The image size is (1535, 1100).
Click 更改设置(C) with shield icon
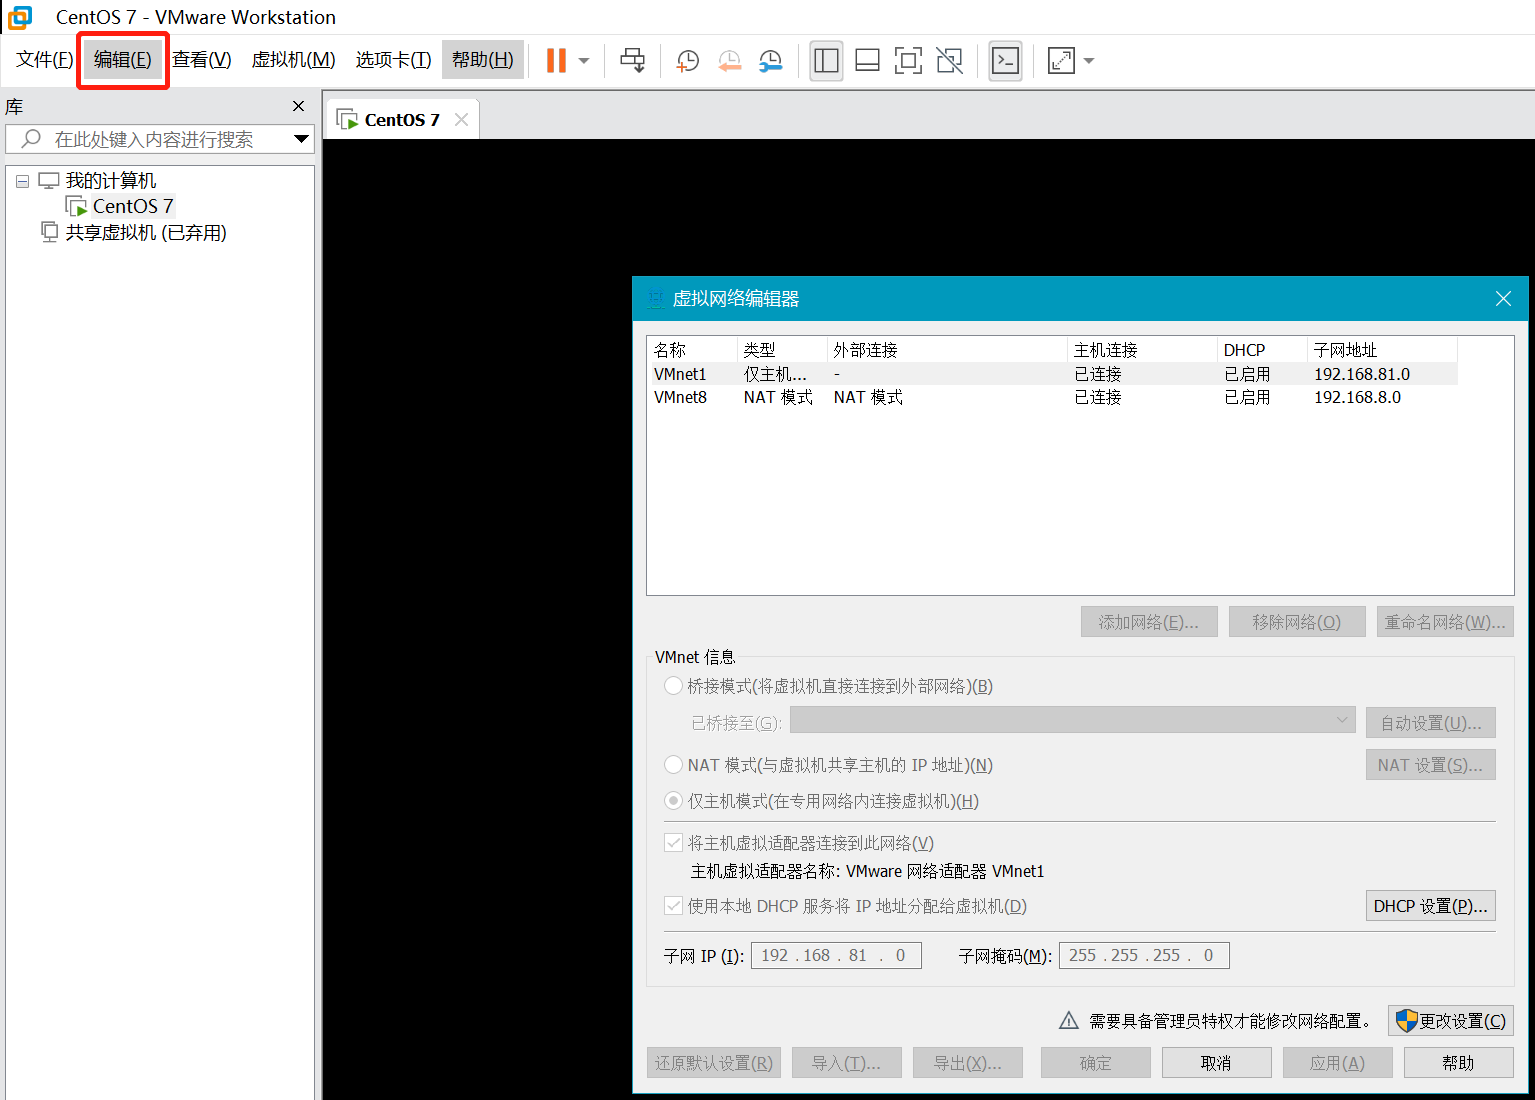1451,1021
